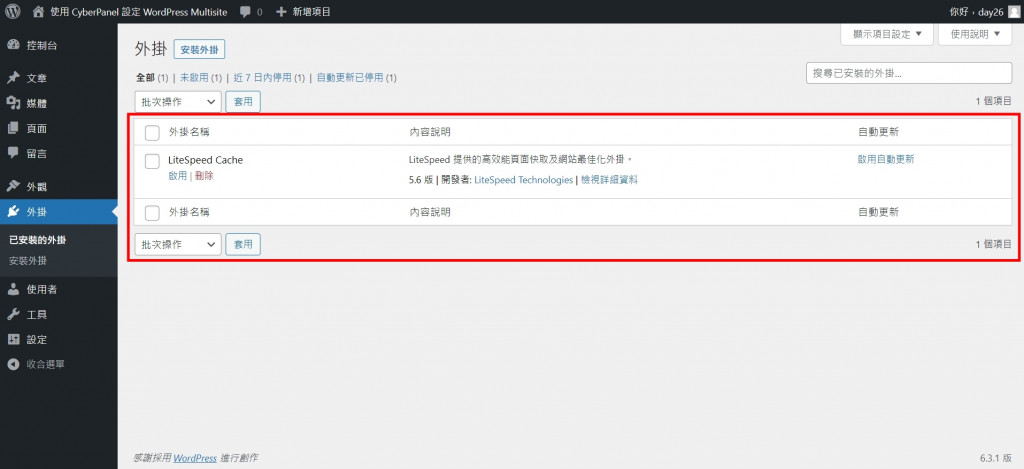
Task: Select 已安裝的外掛 submenu item
Action: point(37,240)
